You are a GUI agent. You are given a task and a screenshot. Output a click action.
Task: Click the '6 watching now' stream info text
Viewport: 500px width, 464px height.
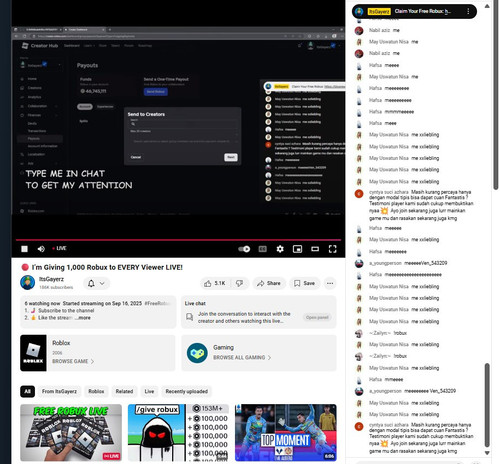(x=42, y=303)
